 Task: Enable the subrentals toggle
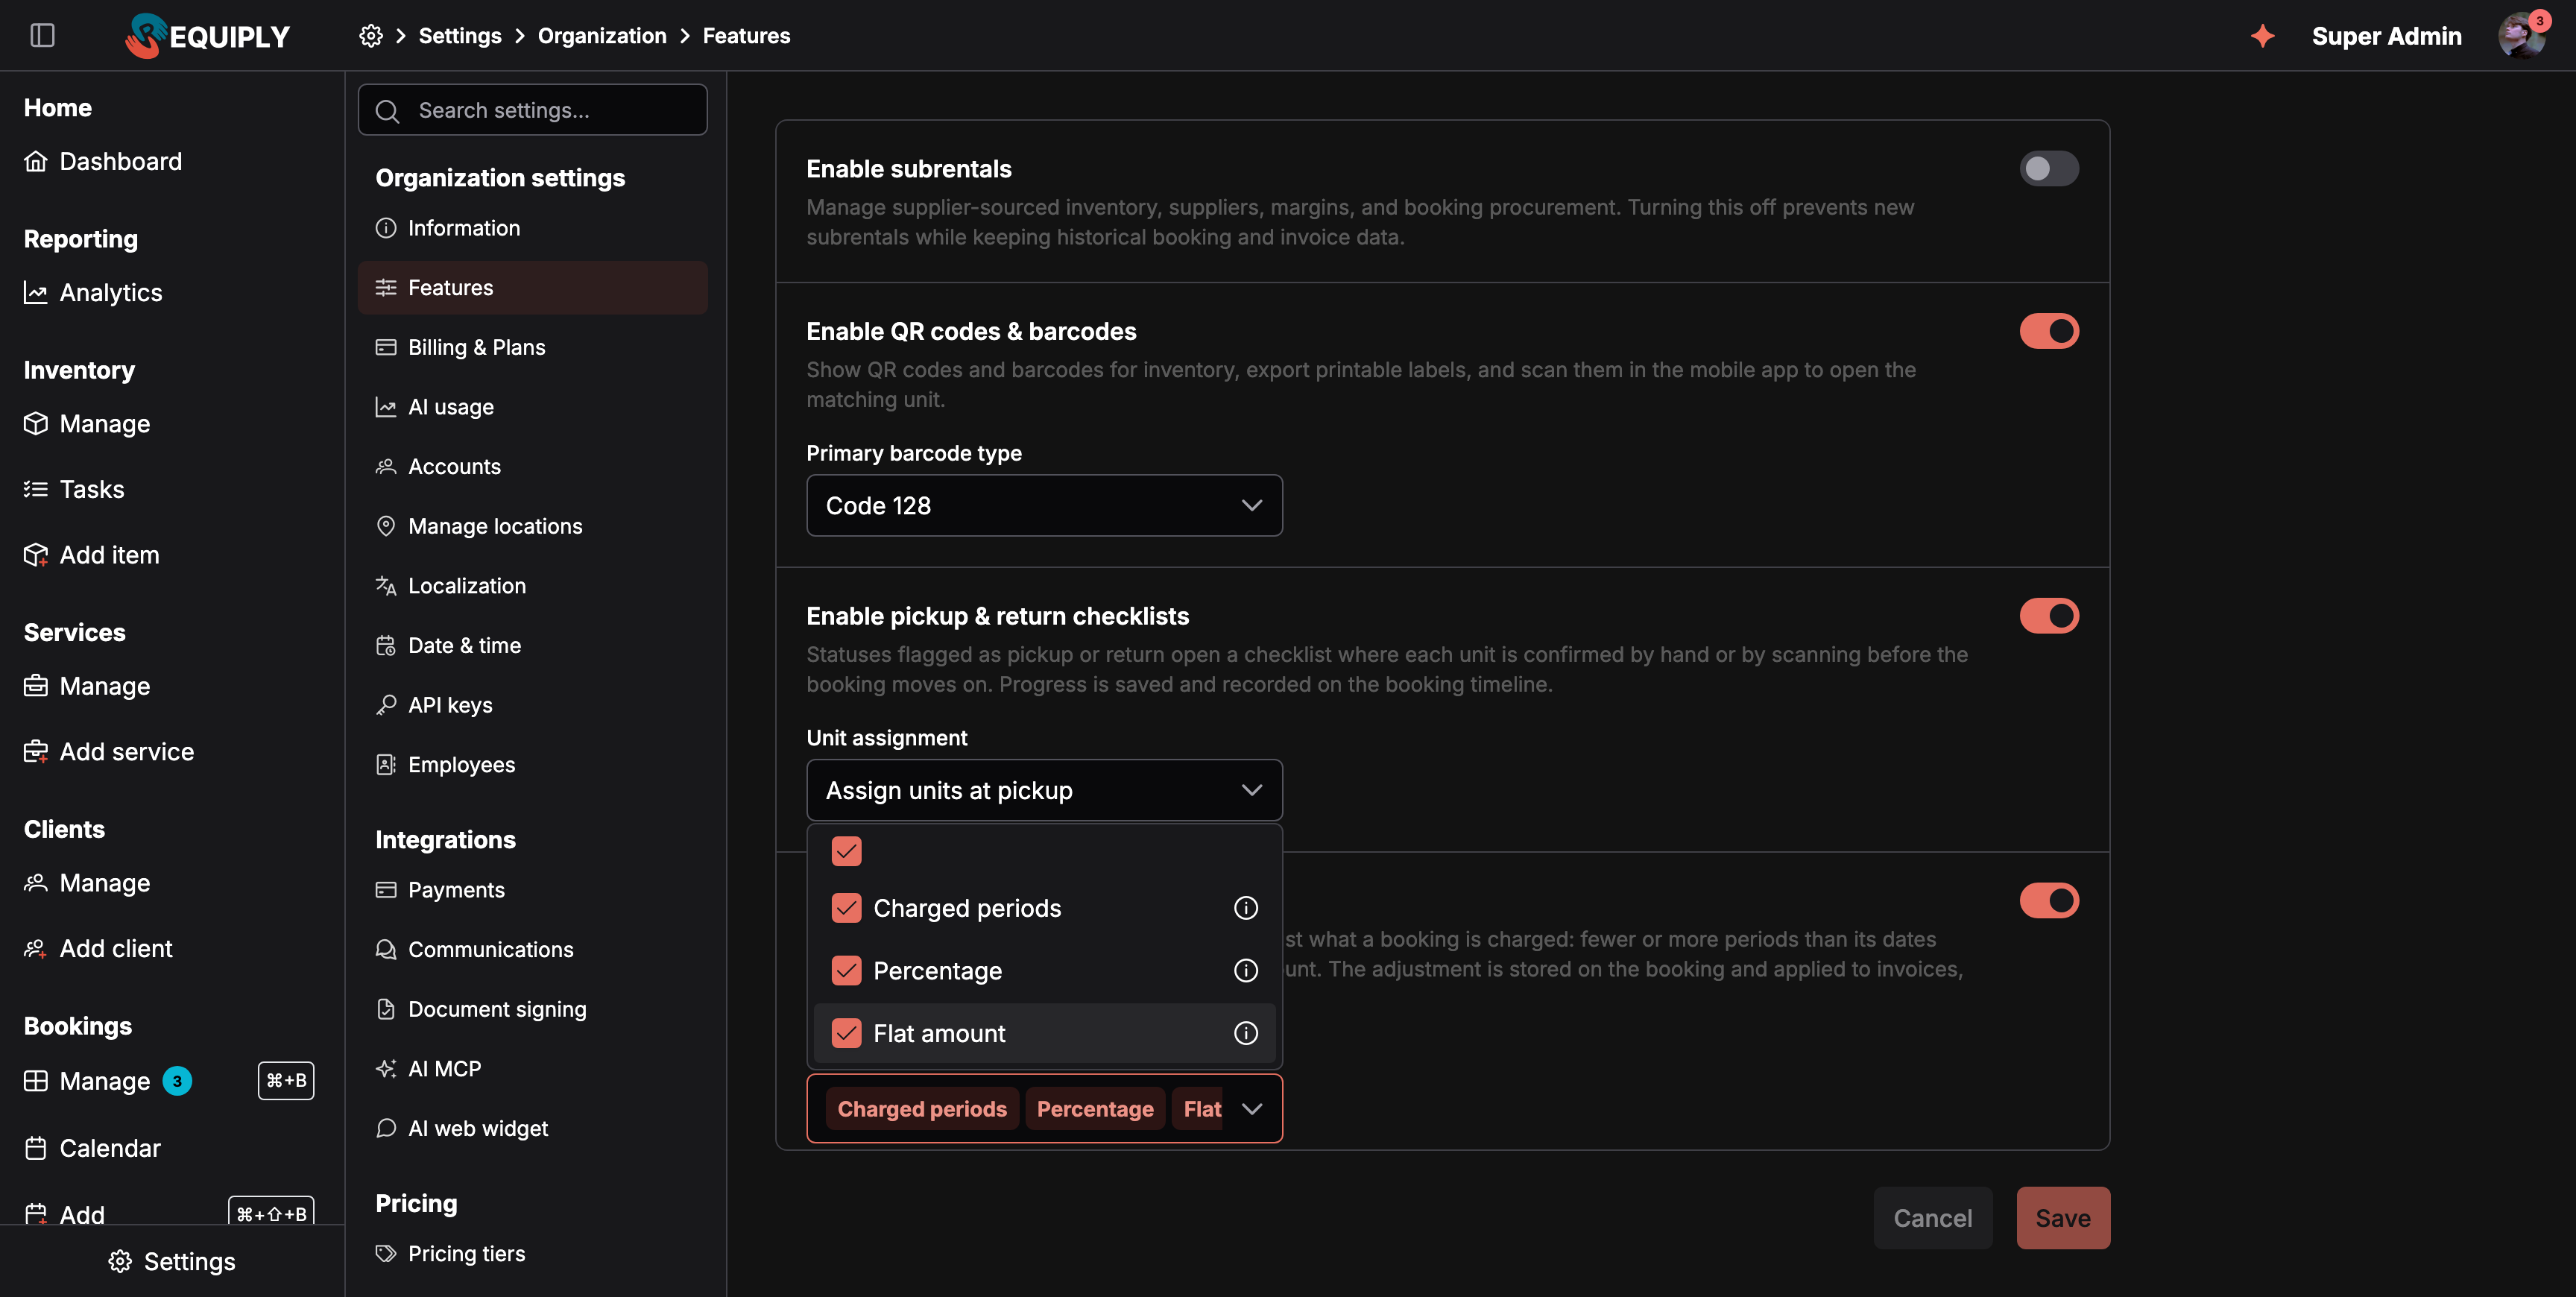coord(2049,168)
